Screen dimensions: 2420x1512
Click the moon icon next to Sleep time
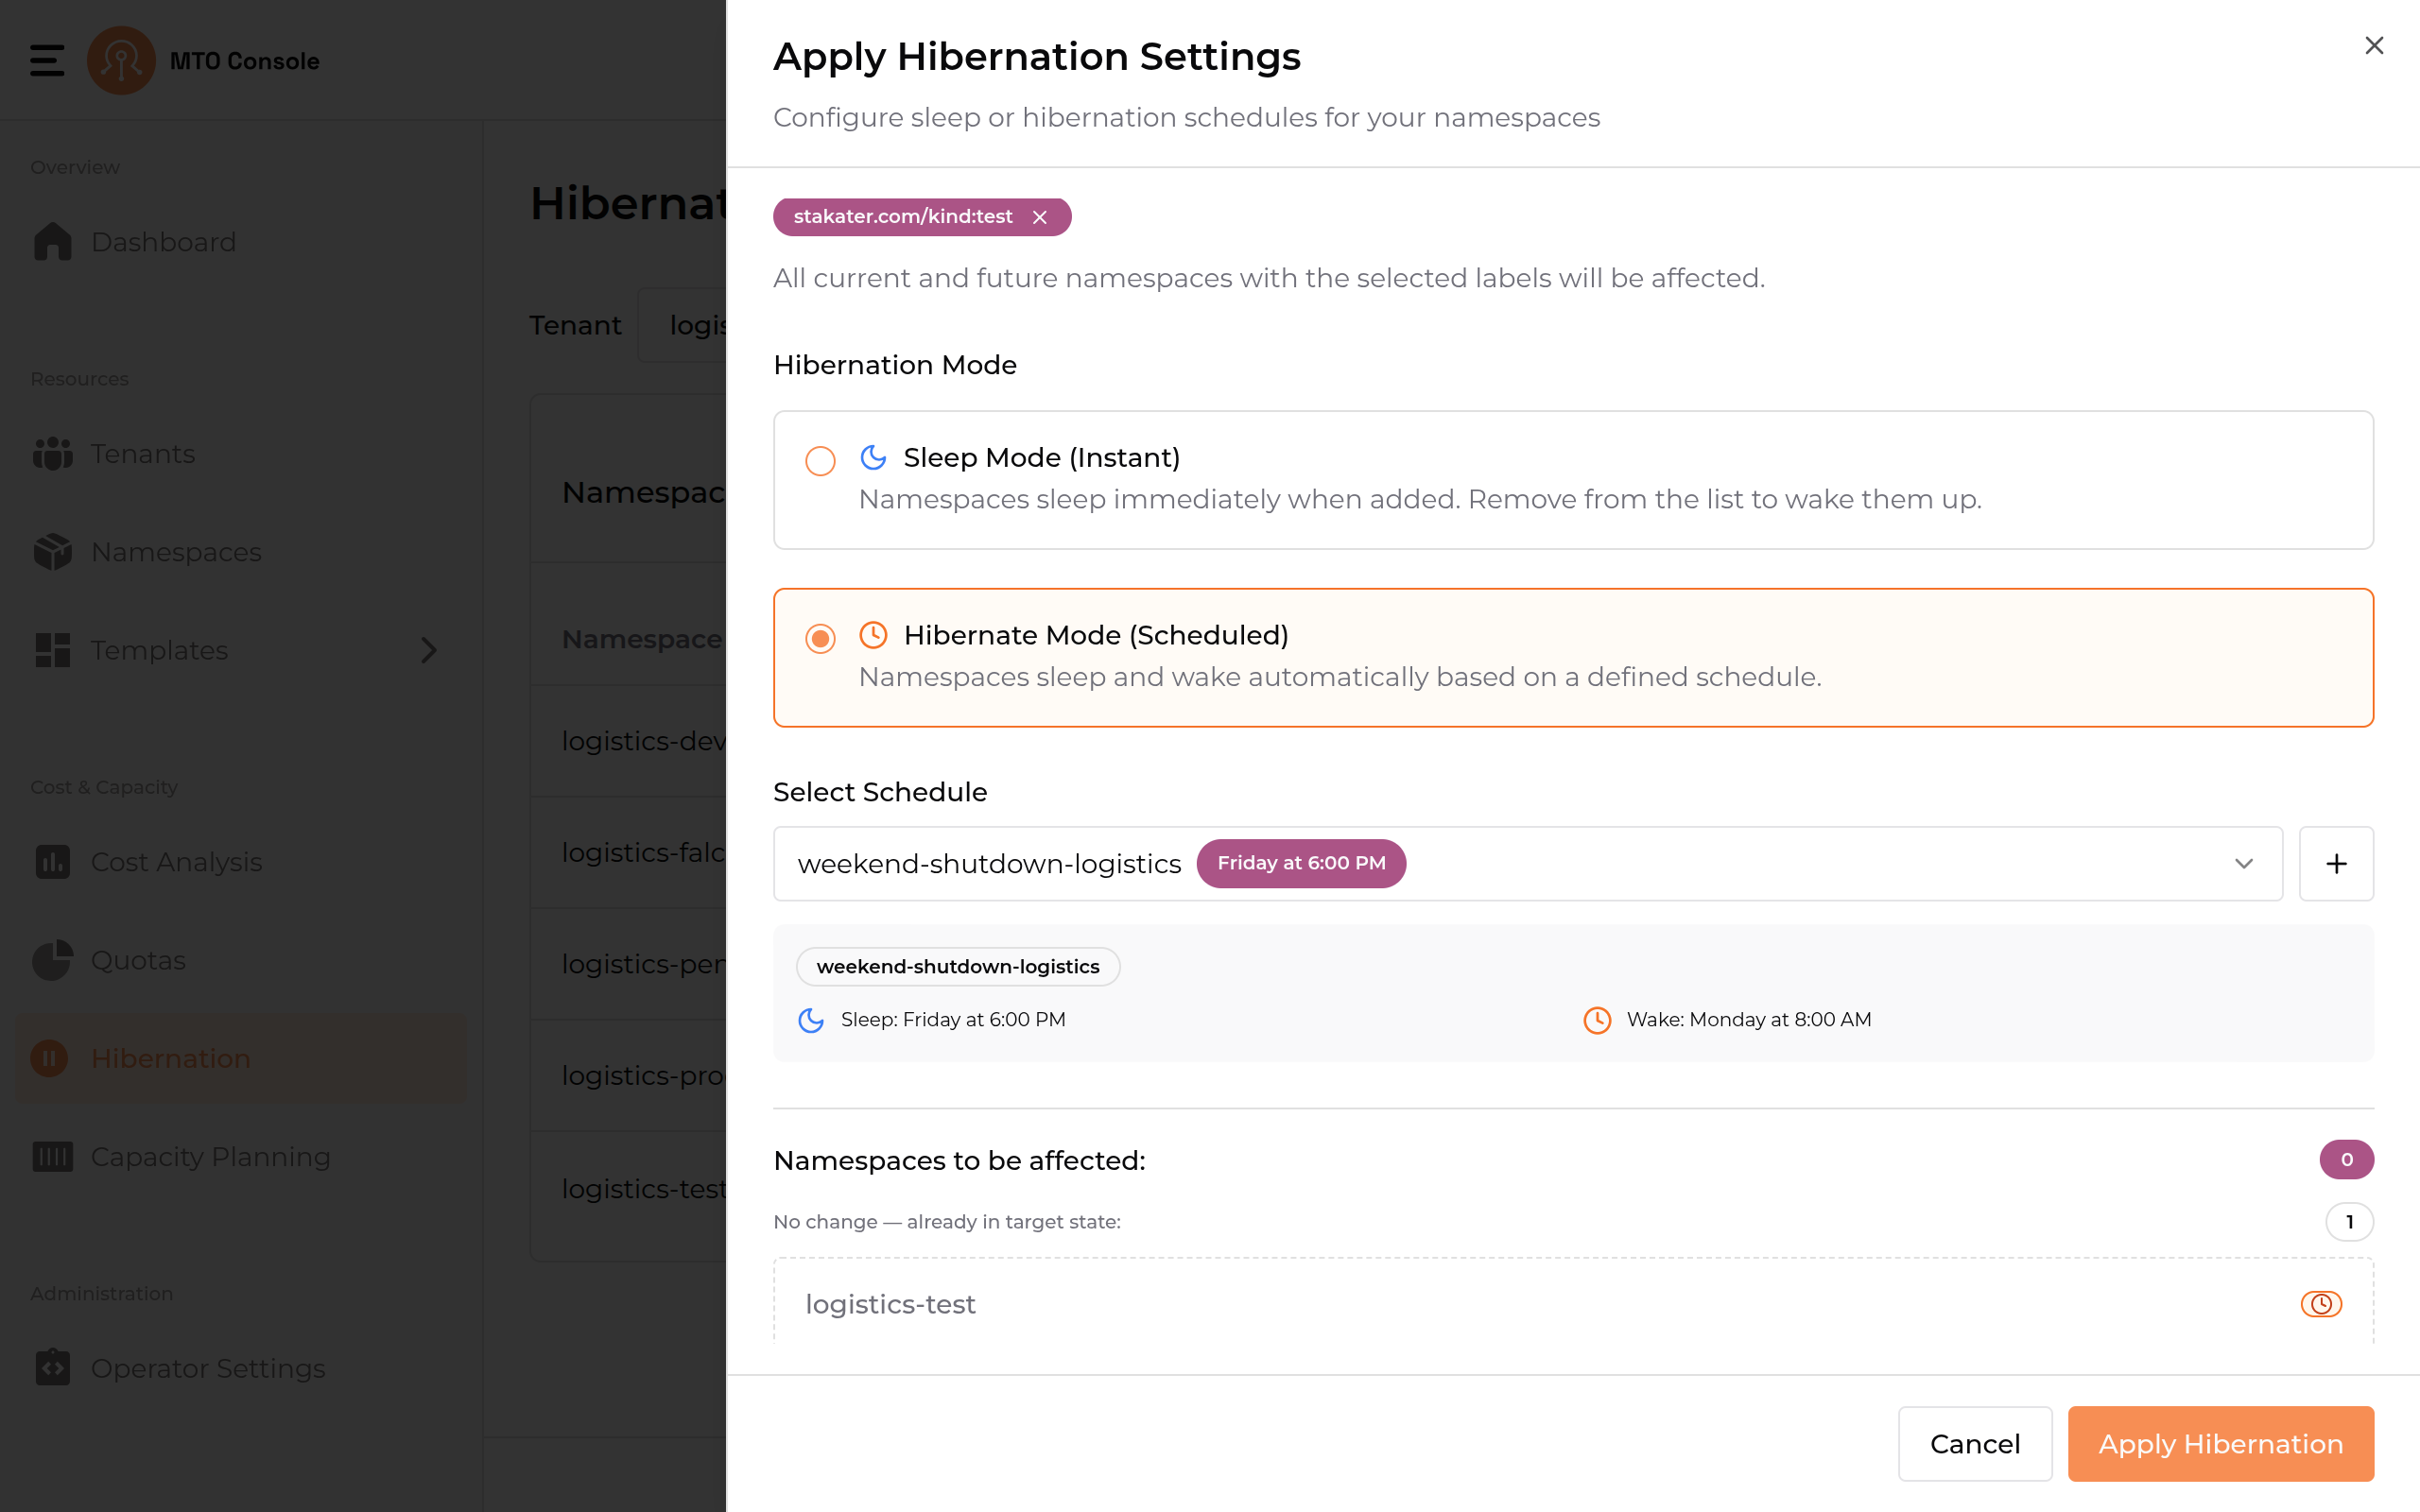811,1020
